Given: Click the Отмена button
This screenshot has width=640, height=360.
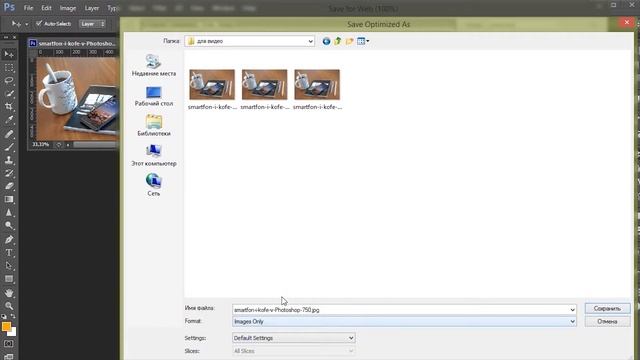Looking at the screenshot, I should 607,322.
